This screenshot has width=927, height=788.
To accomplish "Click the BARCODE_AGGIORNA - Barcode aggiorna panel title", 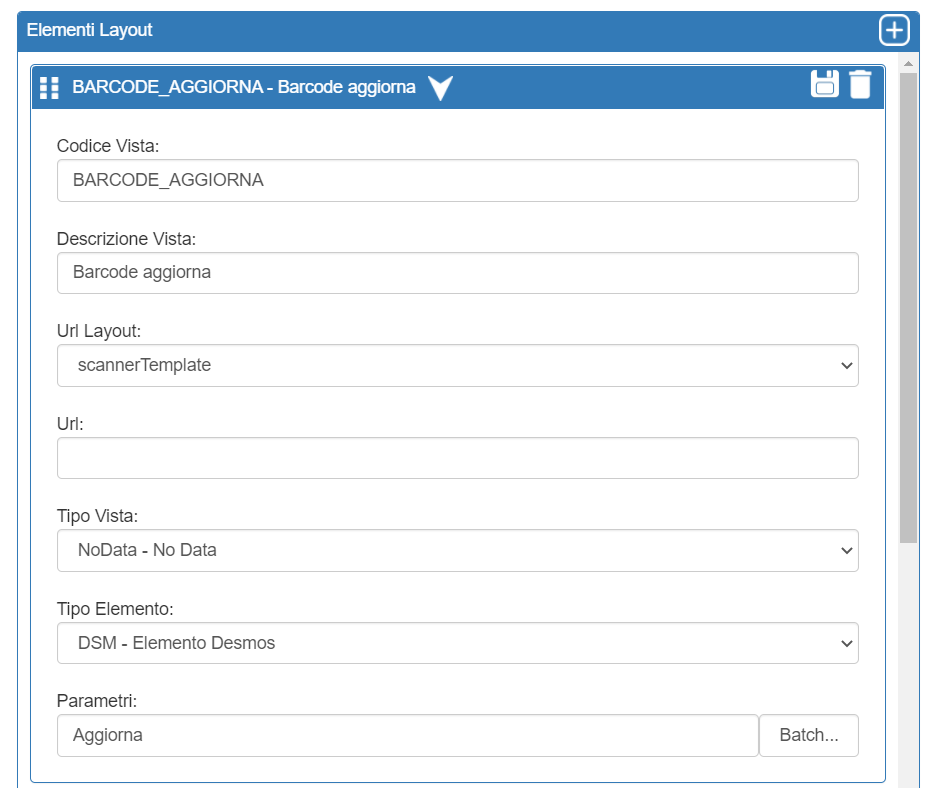I will 244,88.
